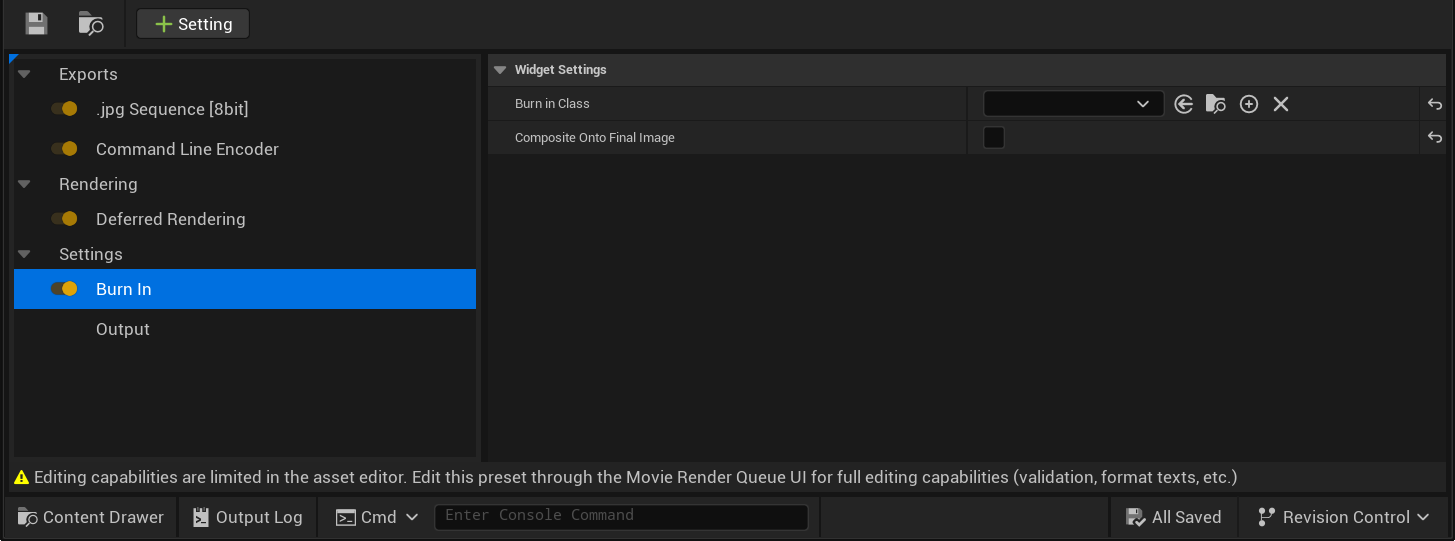
Task: Toggle the Deferred Rendering switch
Action: point(65,219)
